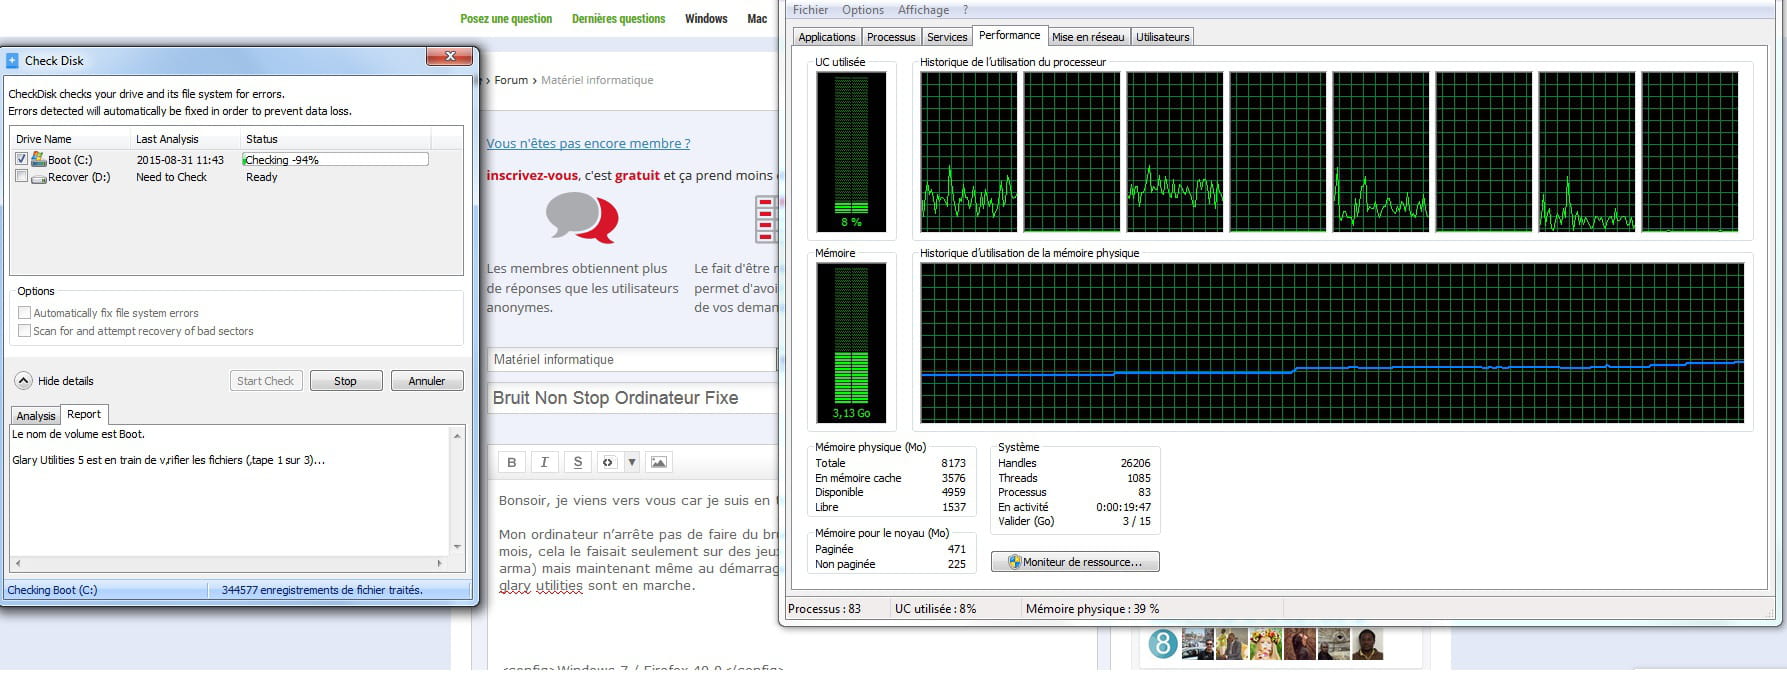Click the Bold formatting icon
The width and height of the screenshot is (1787, 678).
point(512,462)
